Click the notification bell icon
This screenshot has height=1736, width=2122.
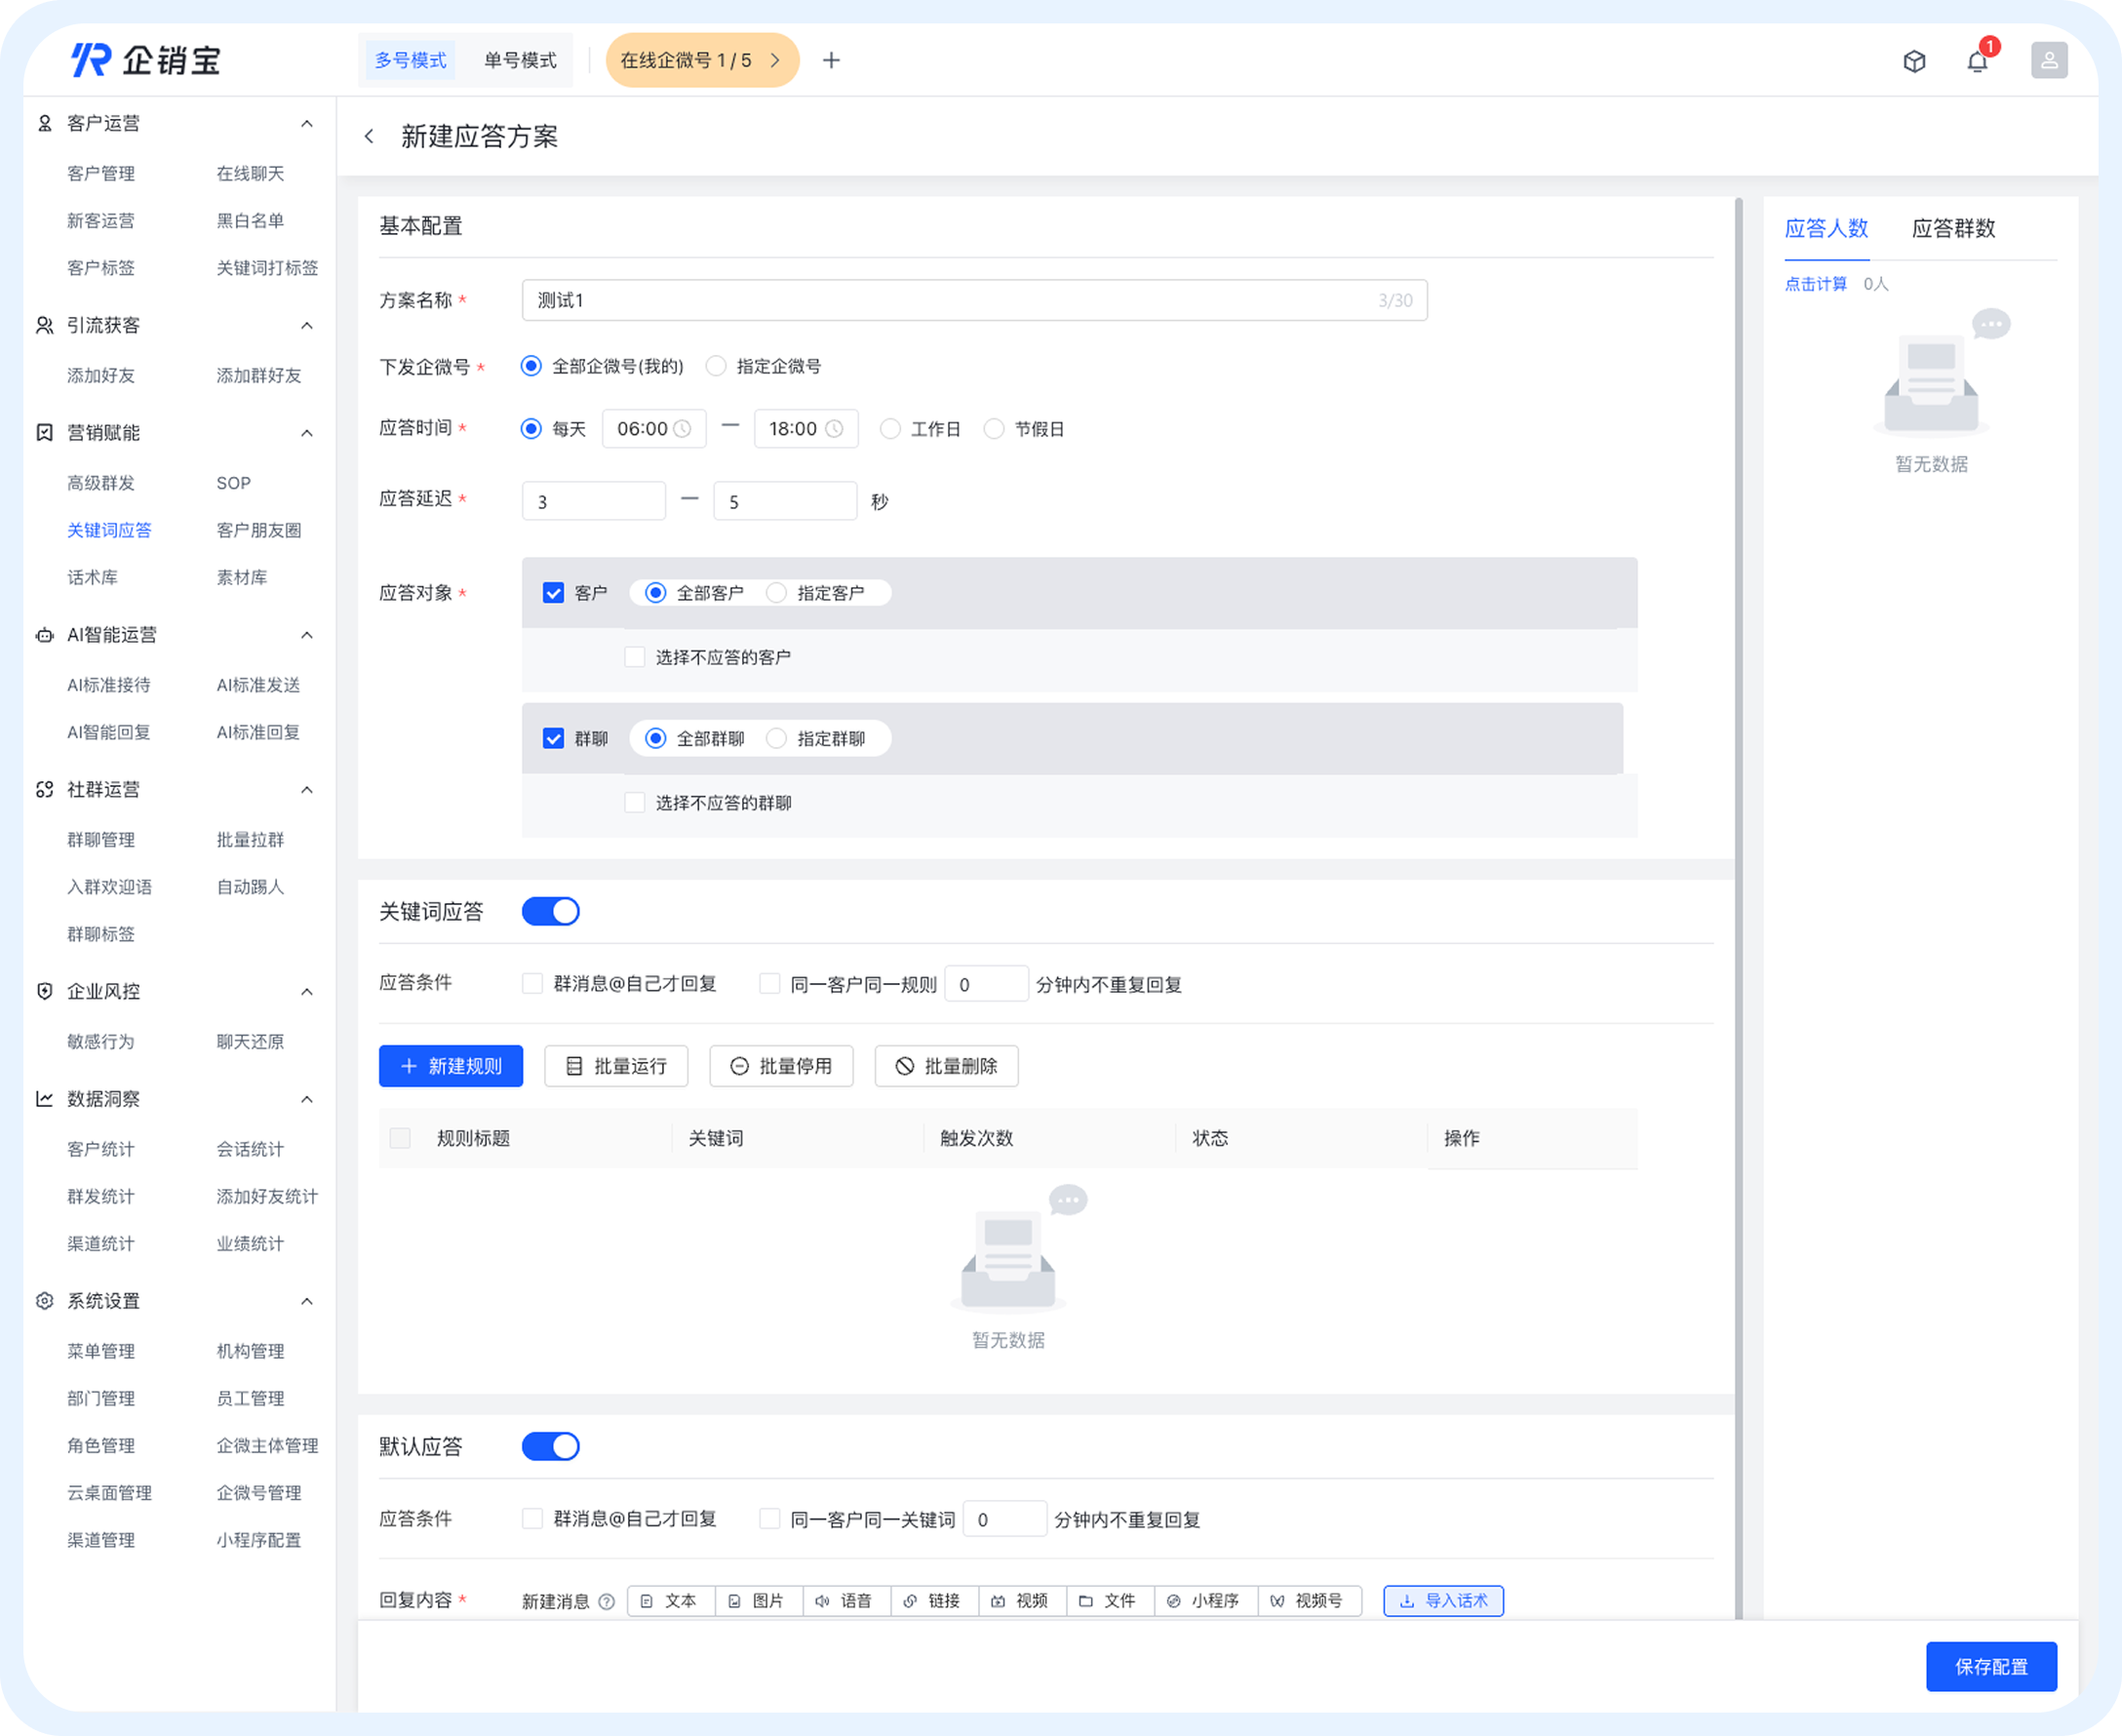click(x=1977, y=61)
